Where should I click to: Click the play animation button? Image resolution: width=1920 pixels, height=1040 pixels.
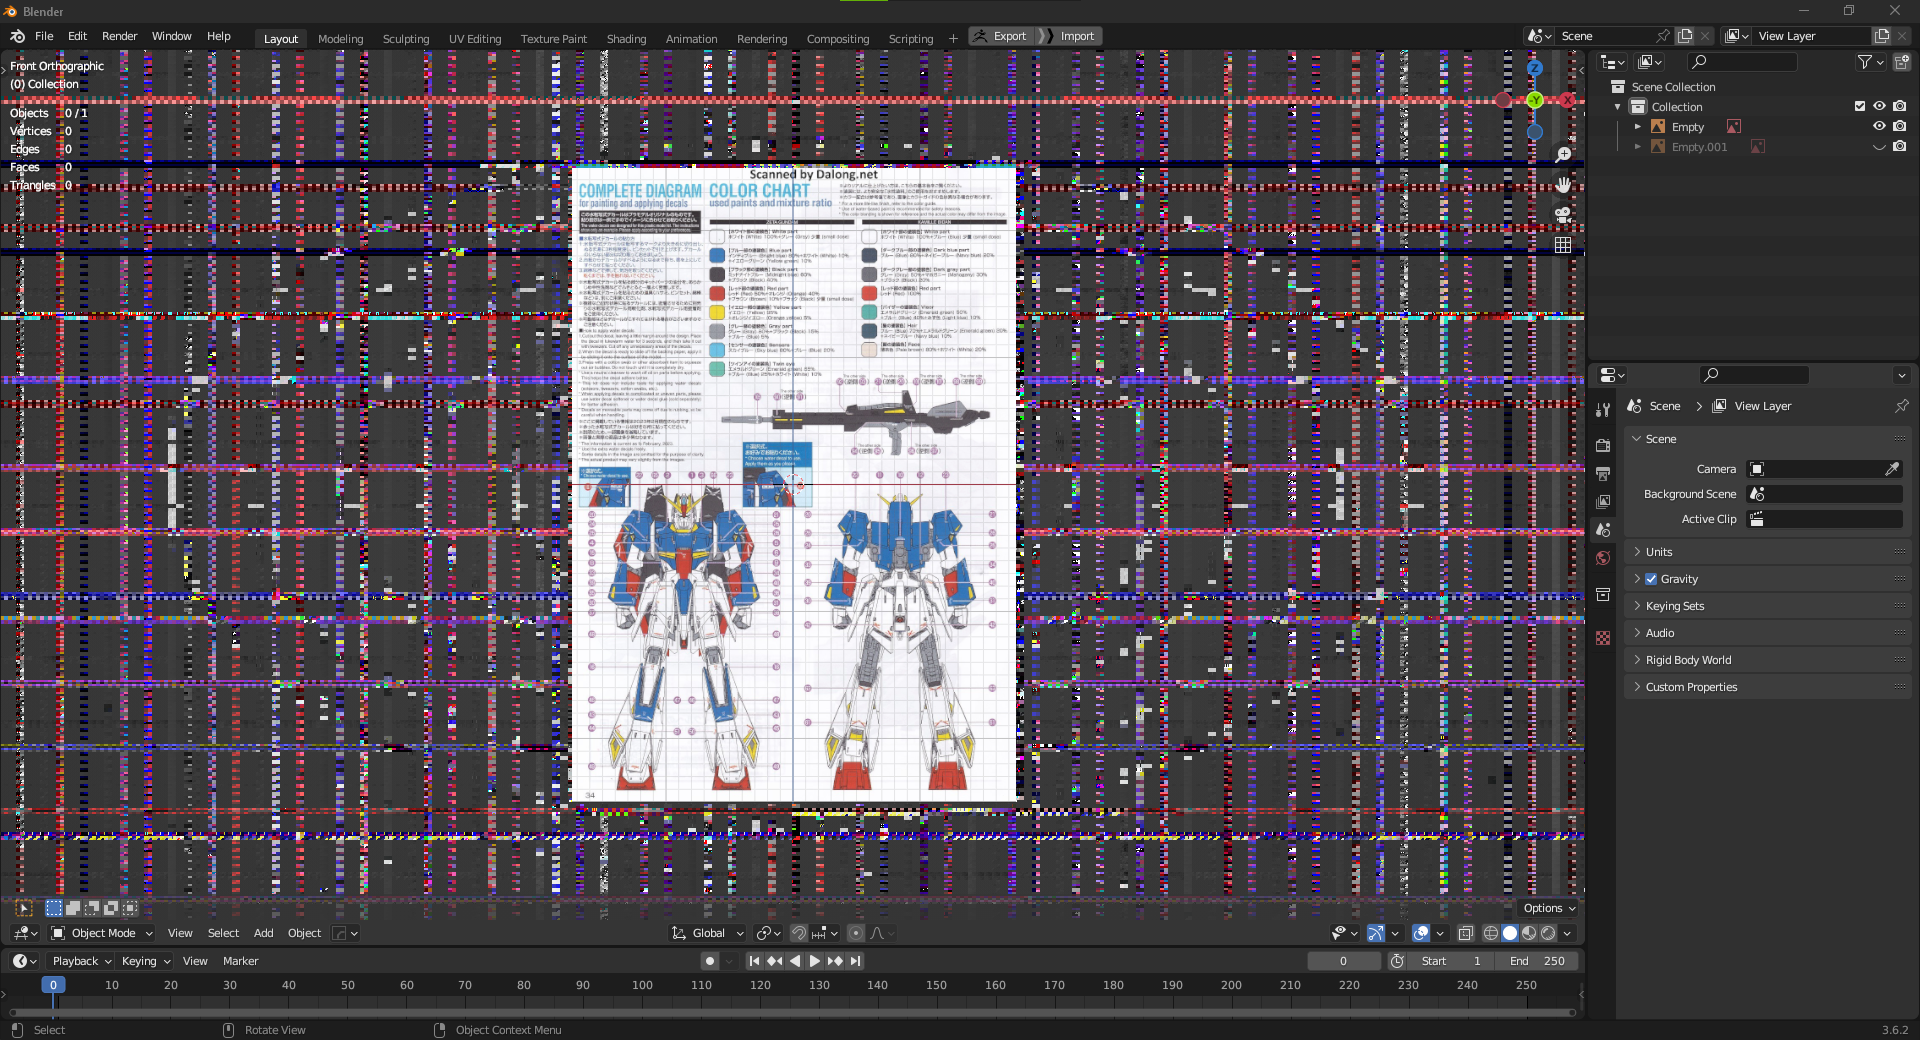(x=814, y=961)
